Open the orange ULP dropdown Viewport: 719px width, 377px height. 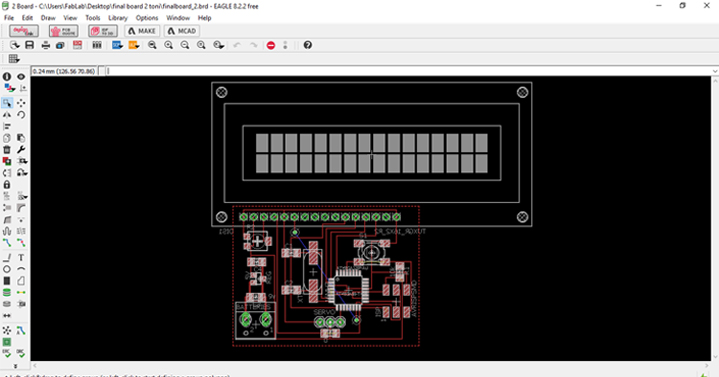[x=134, y=45]
